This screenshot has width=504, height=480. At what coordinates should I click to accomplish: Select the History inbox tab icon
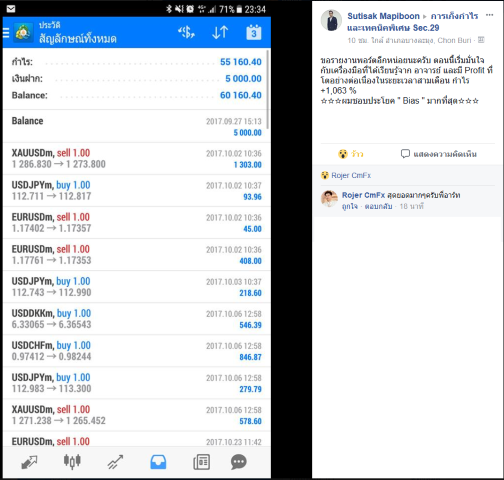158,462
